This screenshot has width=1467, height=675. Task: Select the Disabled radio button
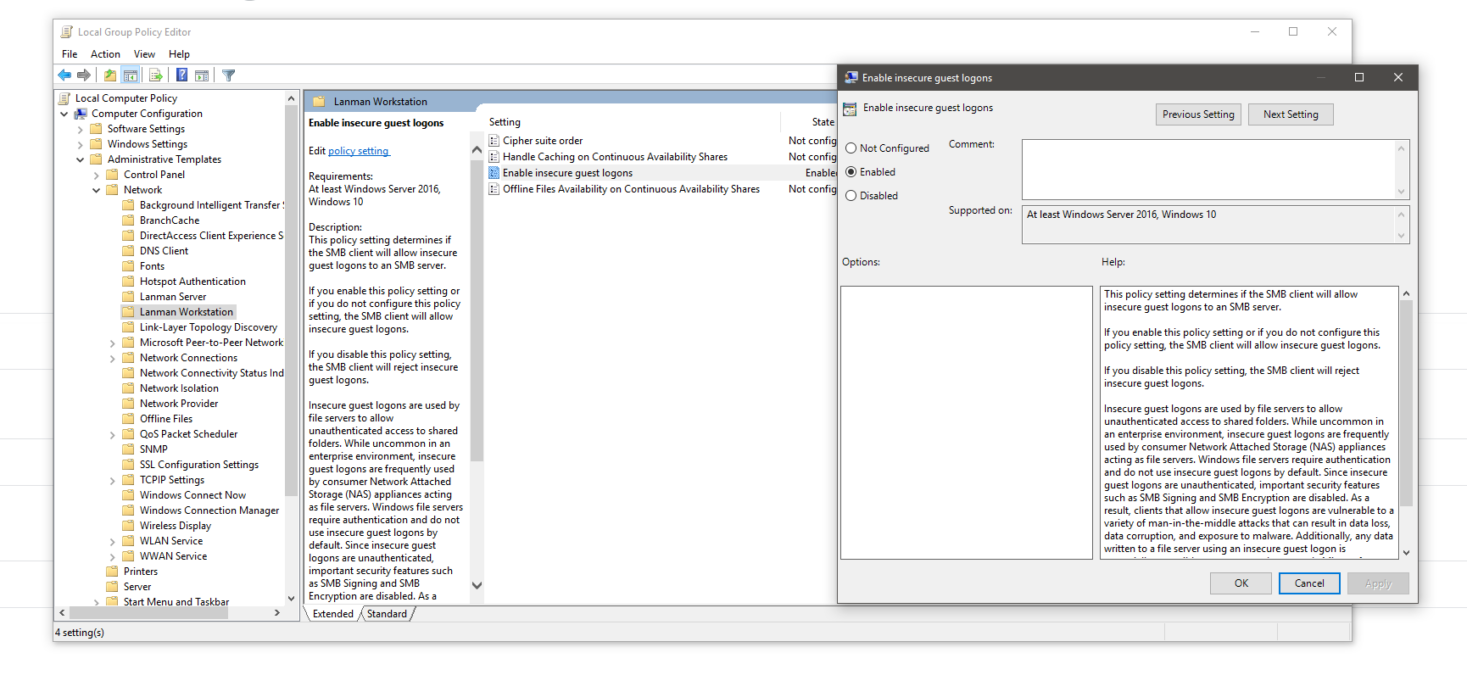pyautogui.click(x=851, y=196)
